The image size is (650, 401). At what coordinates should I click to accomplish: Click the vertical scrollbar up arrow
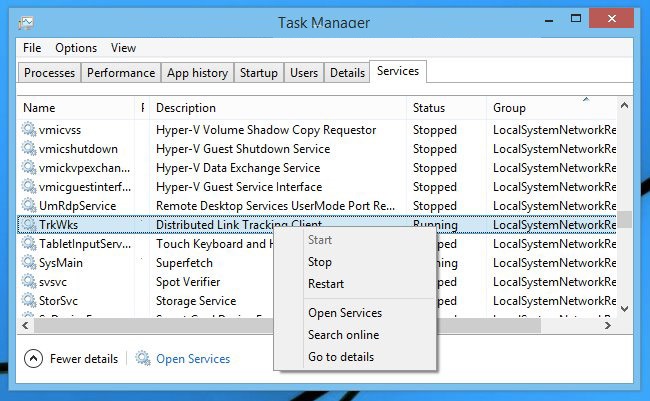click(x=624, y=106)
